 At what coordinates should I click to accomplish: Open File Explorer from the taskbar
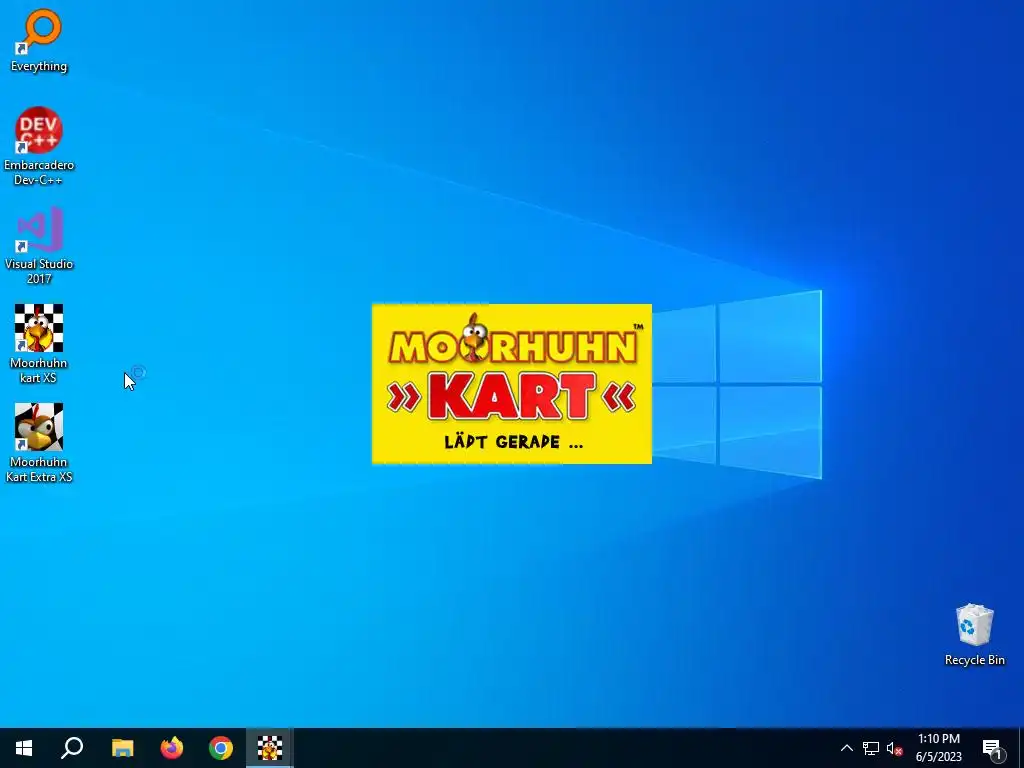point(122,748)
